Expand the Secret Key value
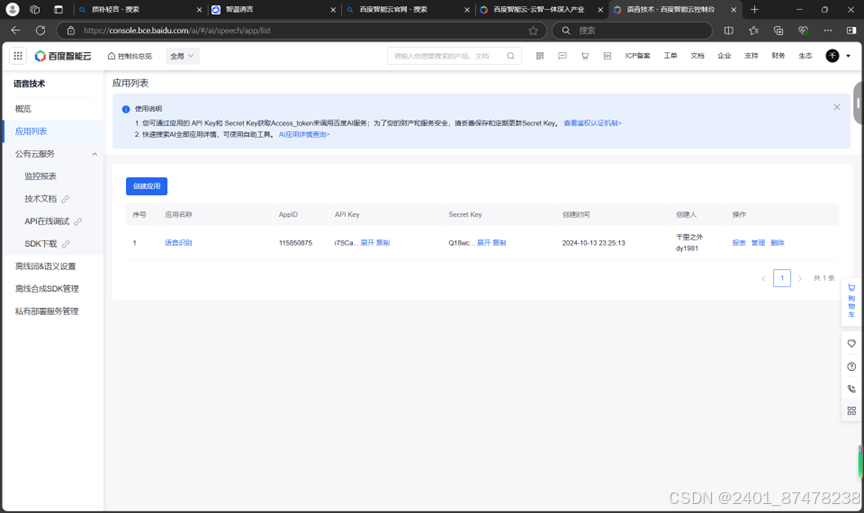 click(x=483, y=243)
